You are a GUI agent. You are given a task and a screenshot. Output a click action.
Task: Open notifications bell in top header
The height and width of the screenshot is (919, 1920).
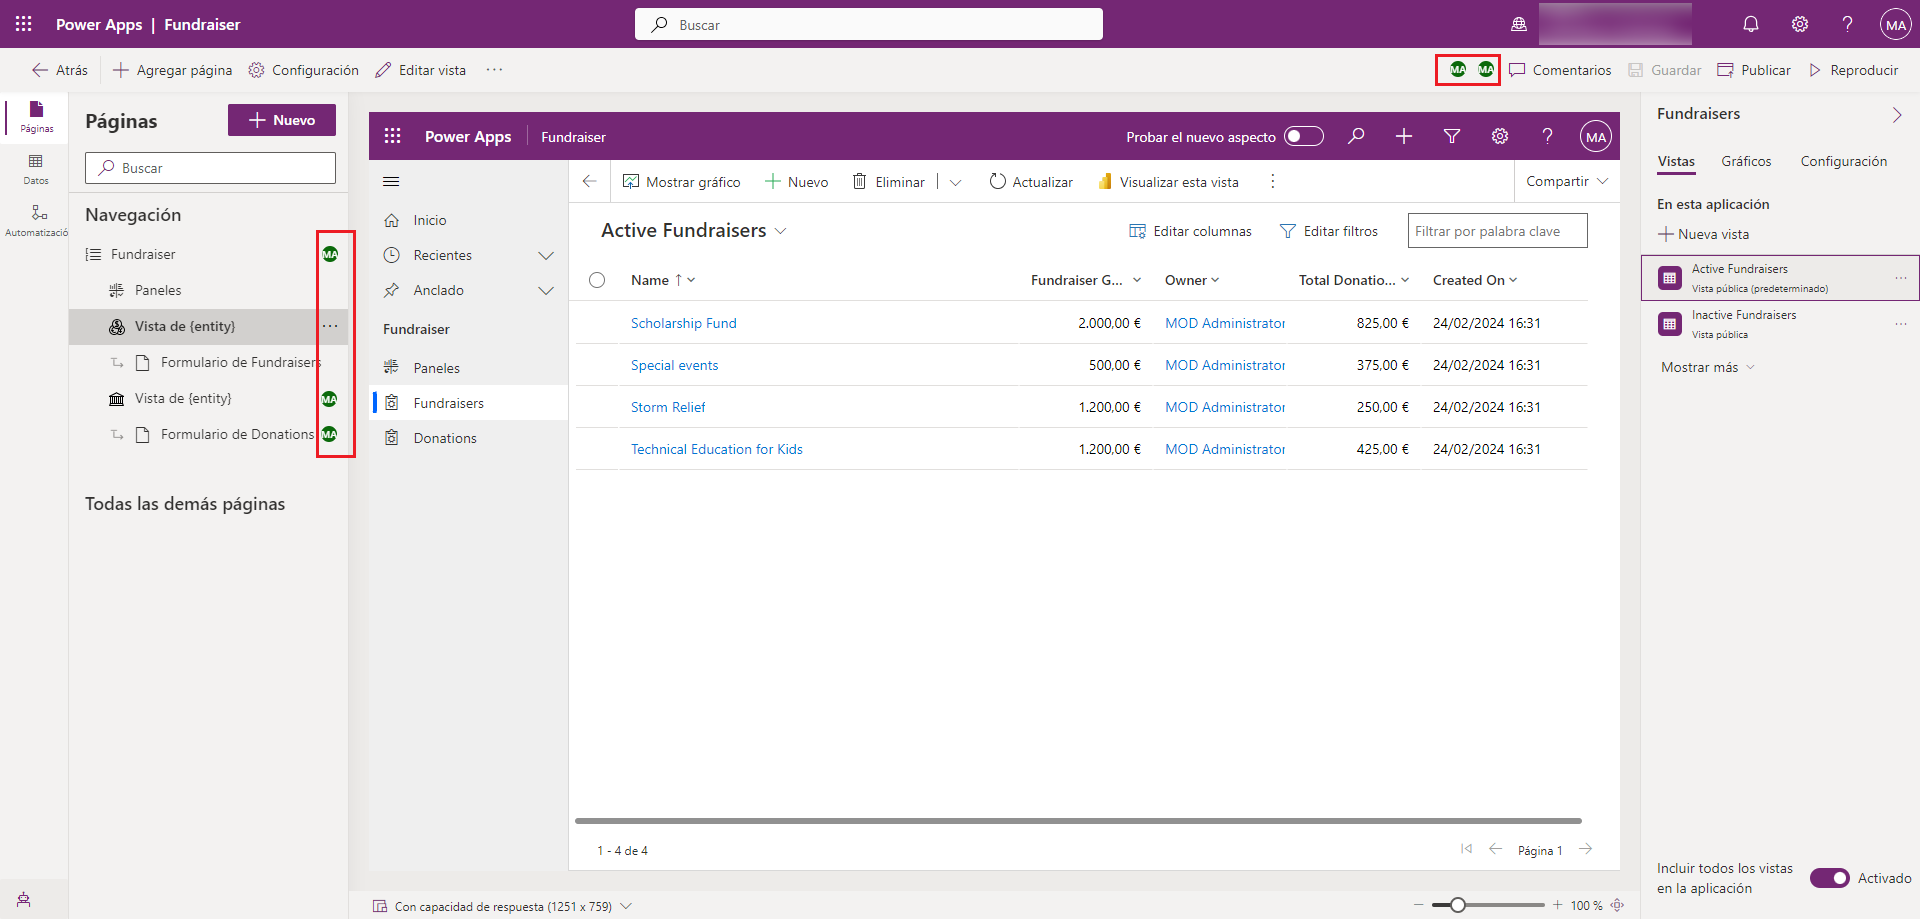click(1751, 24)
